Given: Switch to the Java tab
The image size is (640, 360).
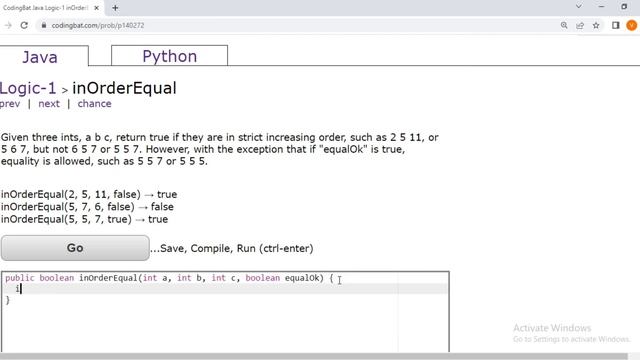Looking at the screenshot, I should pos(40,57).
